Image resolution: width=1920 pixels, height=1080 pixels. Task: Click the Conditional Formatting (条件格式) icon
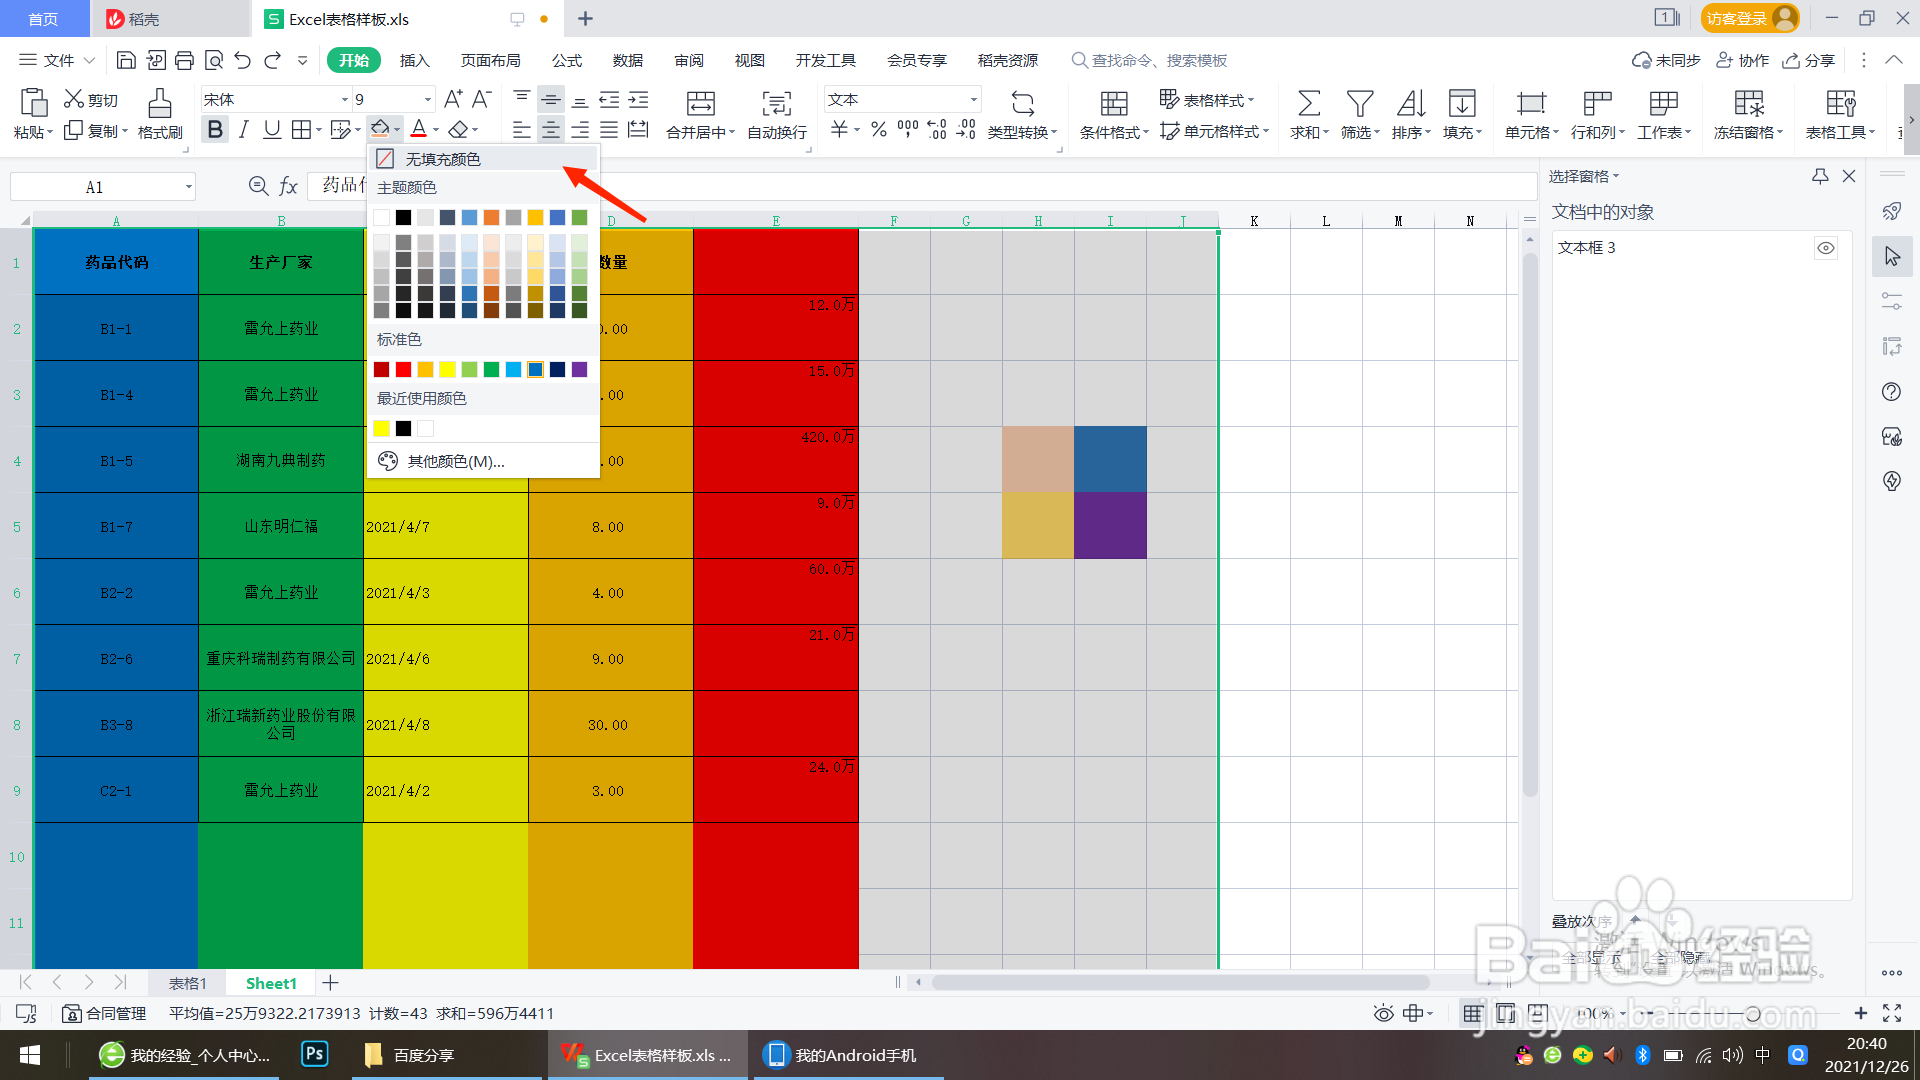pyautogui.click(x=1114, y=103)
